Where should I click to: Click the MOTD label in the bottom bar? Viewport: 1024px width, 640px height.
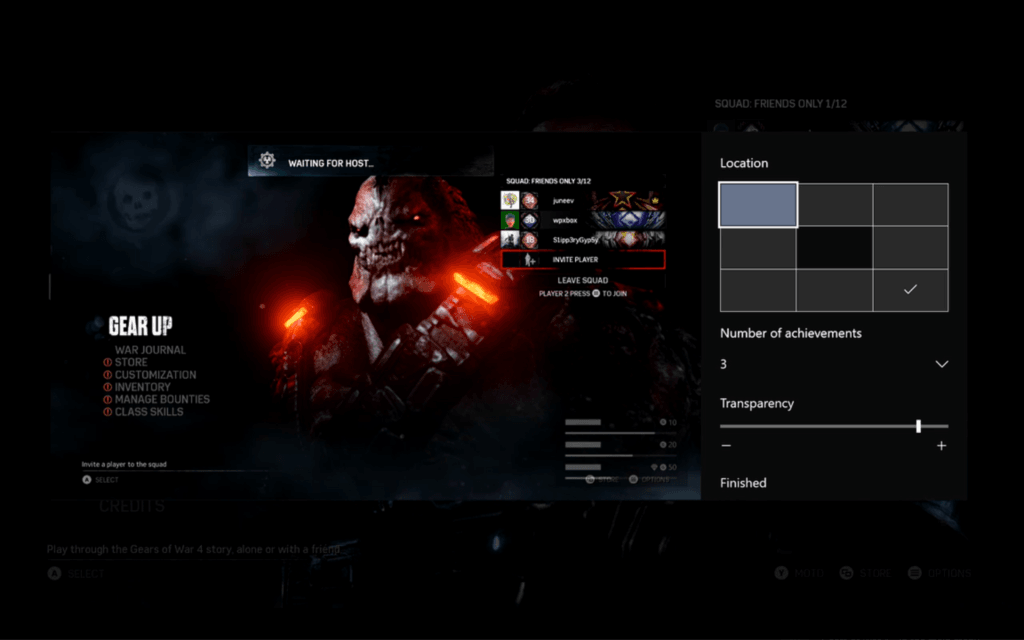pos(808,573)
